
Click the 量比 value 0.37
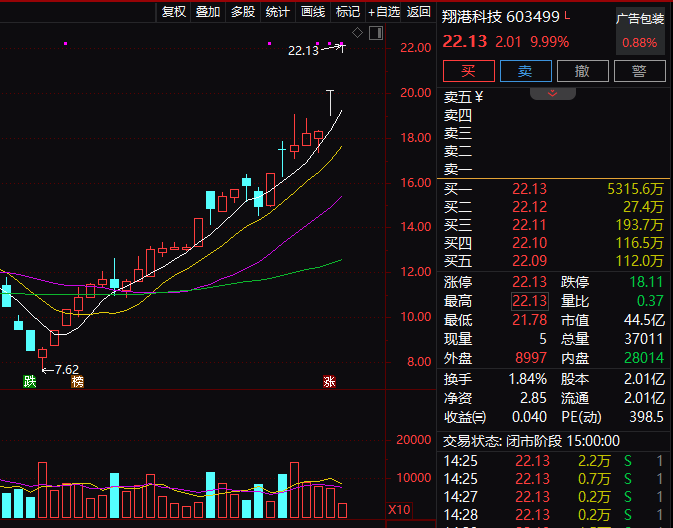click(x=650, y=301)
